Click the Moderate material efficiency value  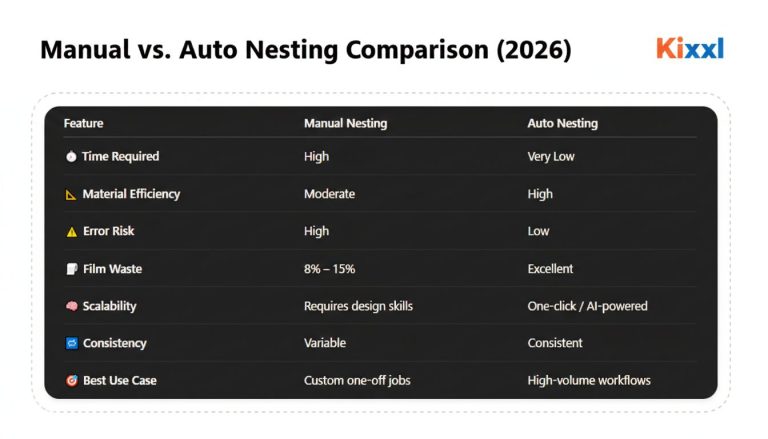coord(329,194)
